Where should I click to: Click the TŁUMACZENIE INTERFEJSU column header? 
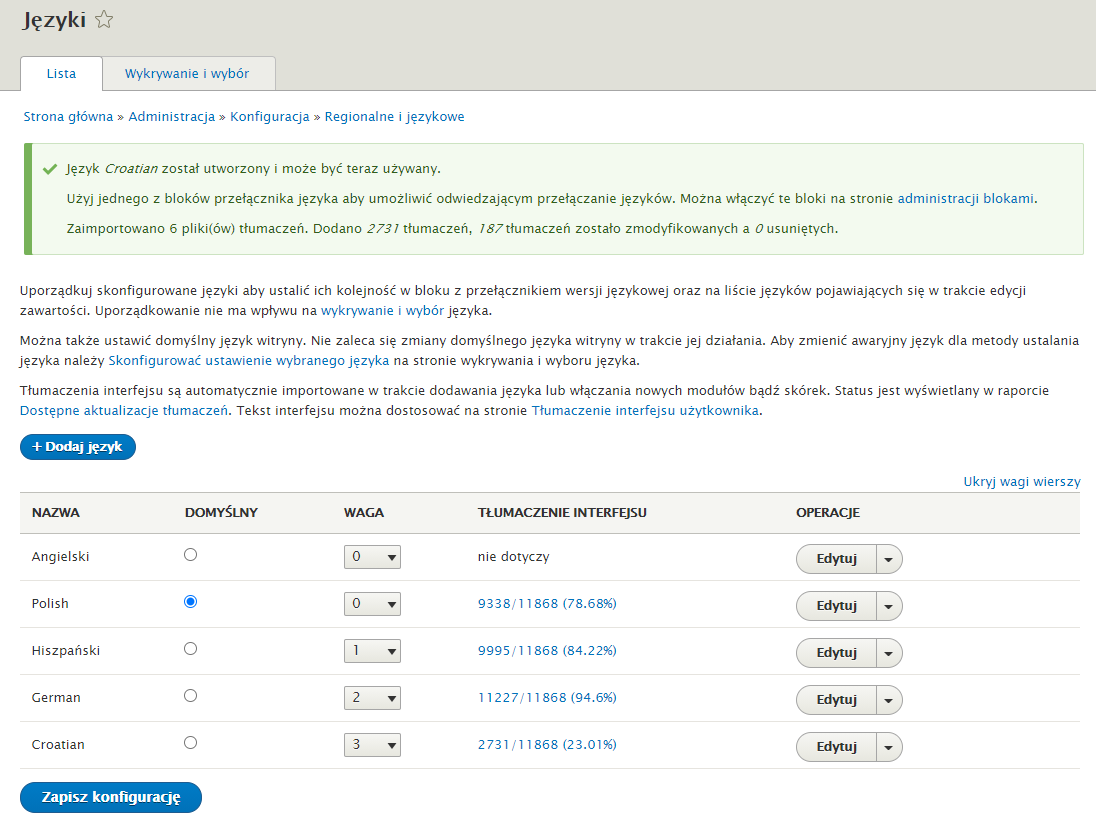562,512
